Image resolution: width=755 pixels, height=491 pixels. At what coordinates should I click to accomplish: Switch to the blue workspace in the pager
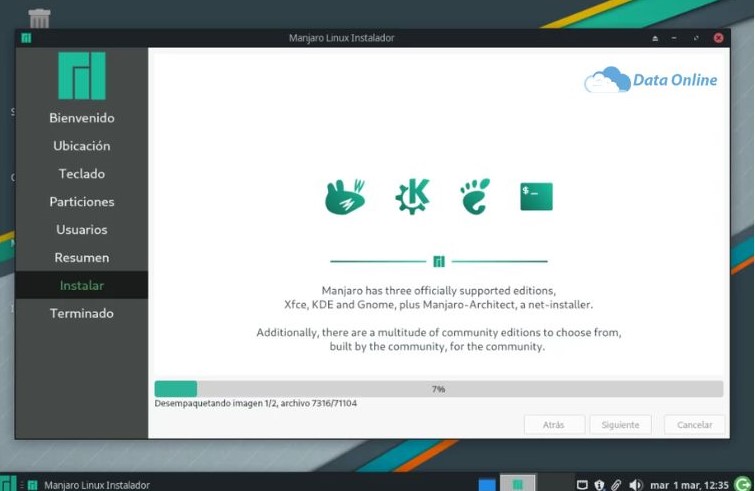pos(487,484)
